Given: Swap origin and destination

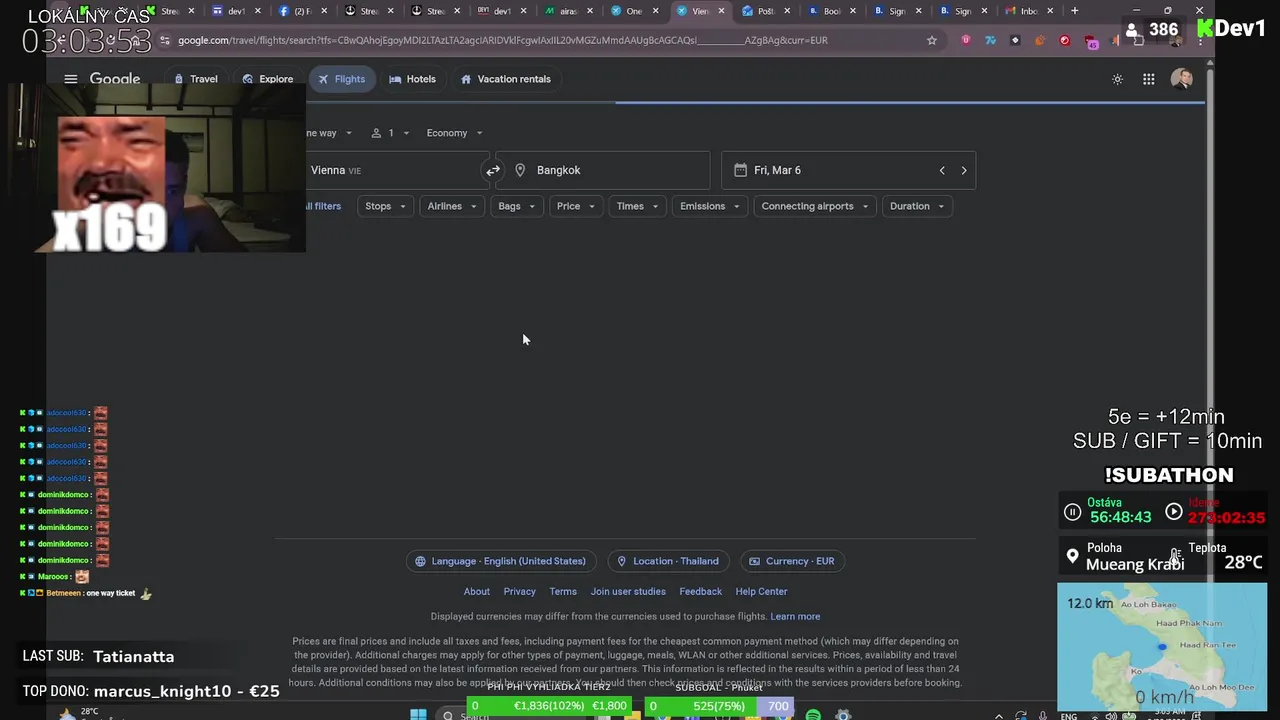Looking at the screenshot, I should tap(492, 170).
